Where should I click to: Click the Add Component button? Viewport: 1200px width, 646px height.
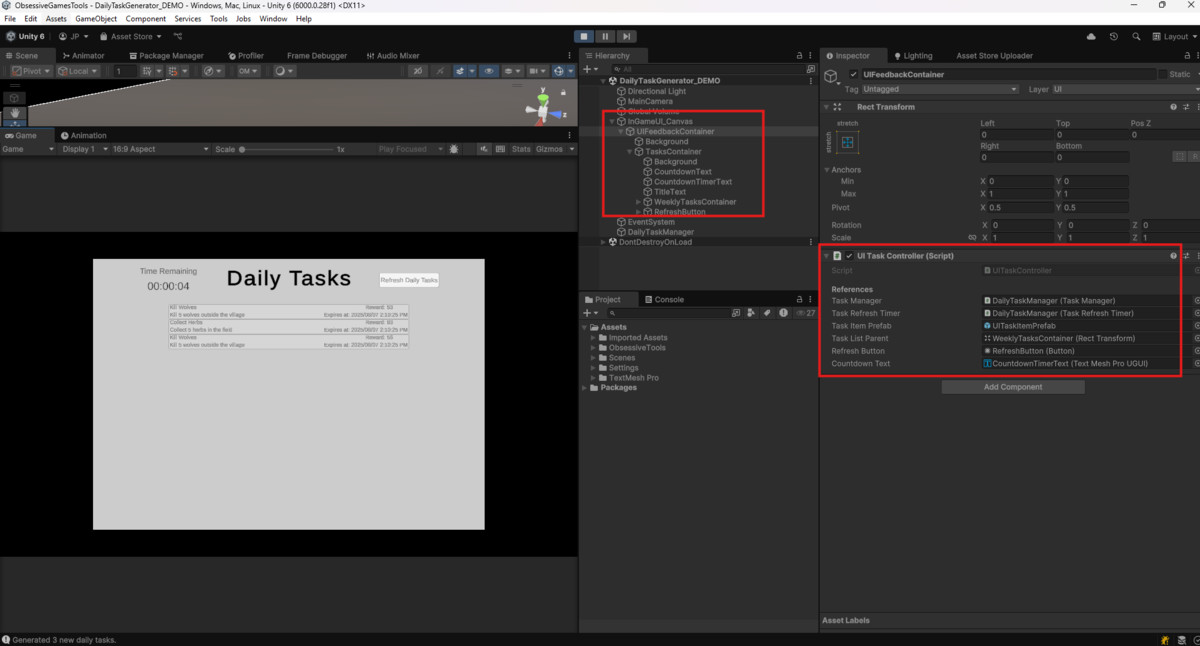tap(1013, 387)
